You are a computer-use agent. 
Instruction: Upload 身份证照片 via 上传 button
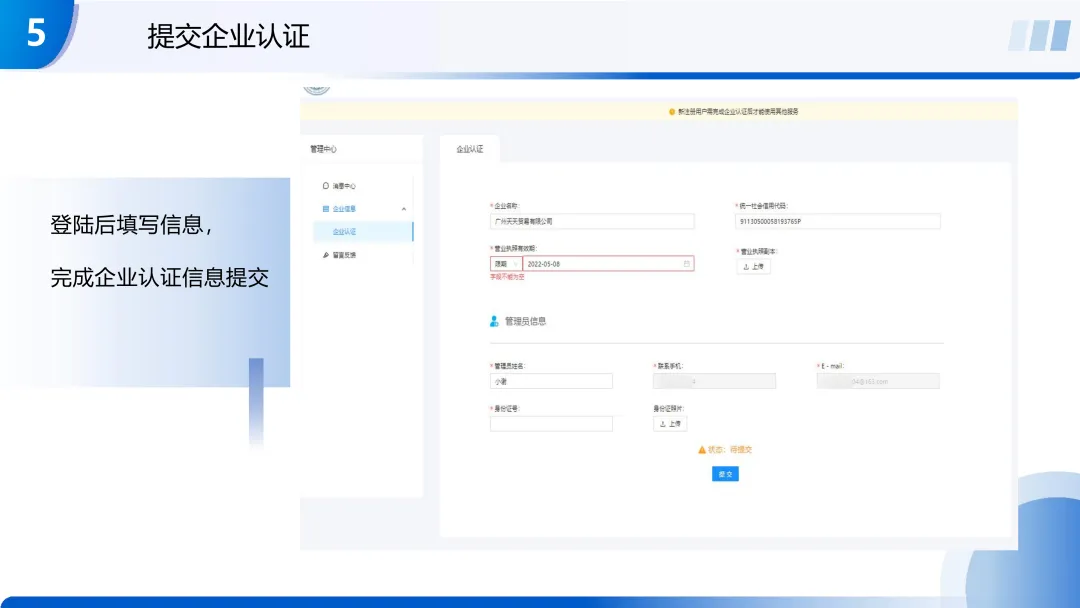(x=670, y=423)
